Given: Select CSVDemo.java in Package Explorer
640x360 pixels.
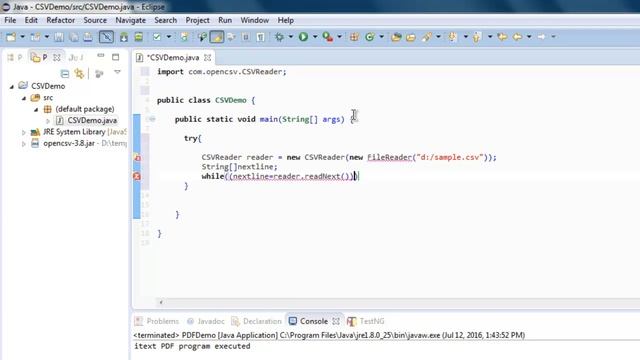Looking at the screenshot, I should (x=92, y=120).
